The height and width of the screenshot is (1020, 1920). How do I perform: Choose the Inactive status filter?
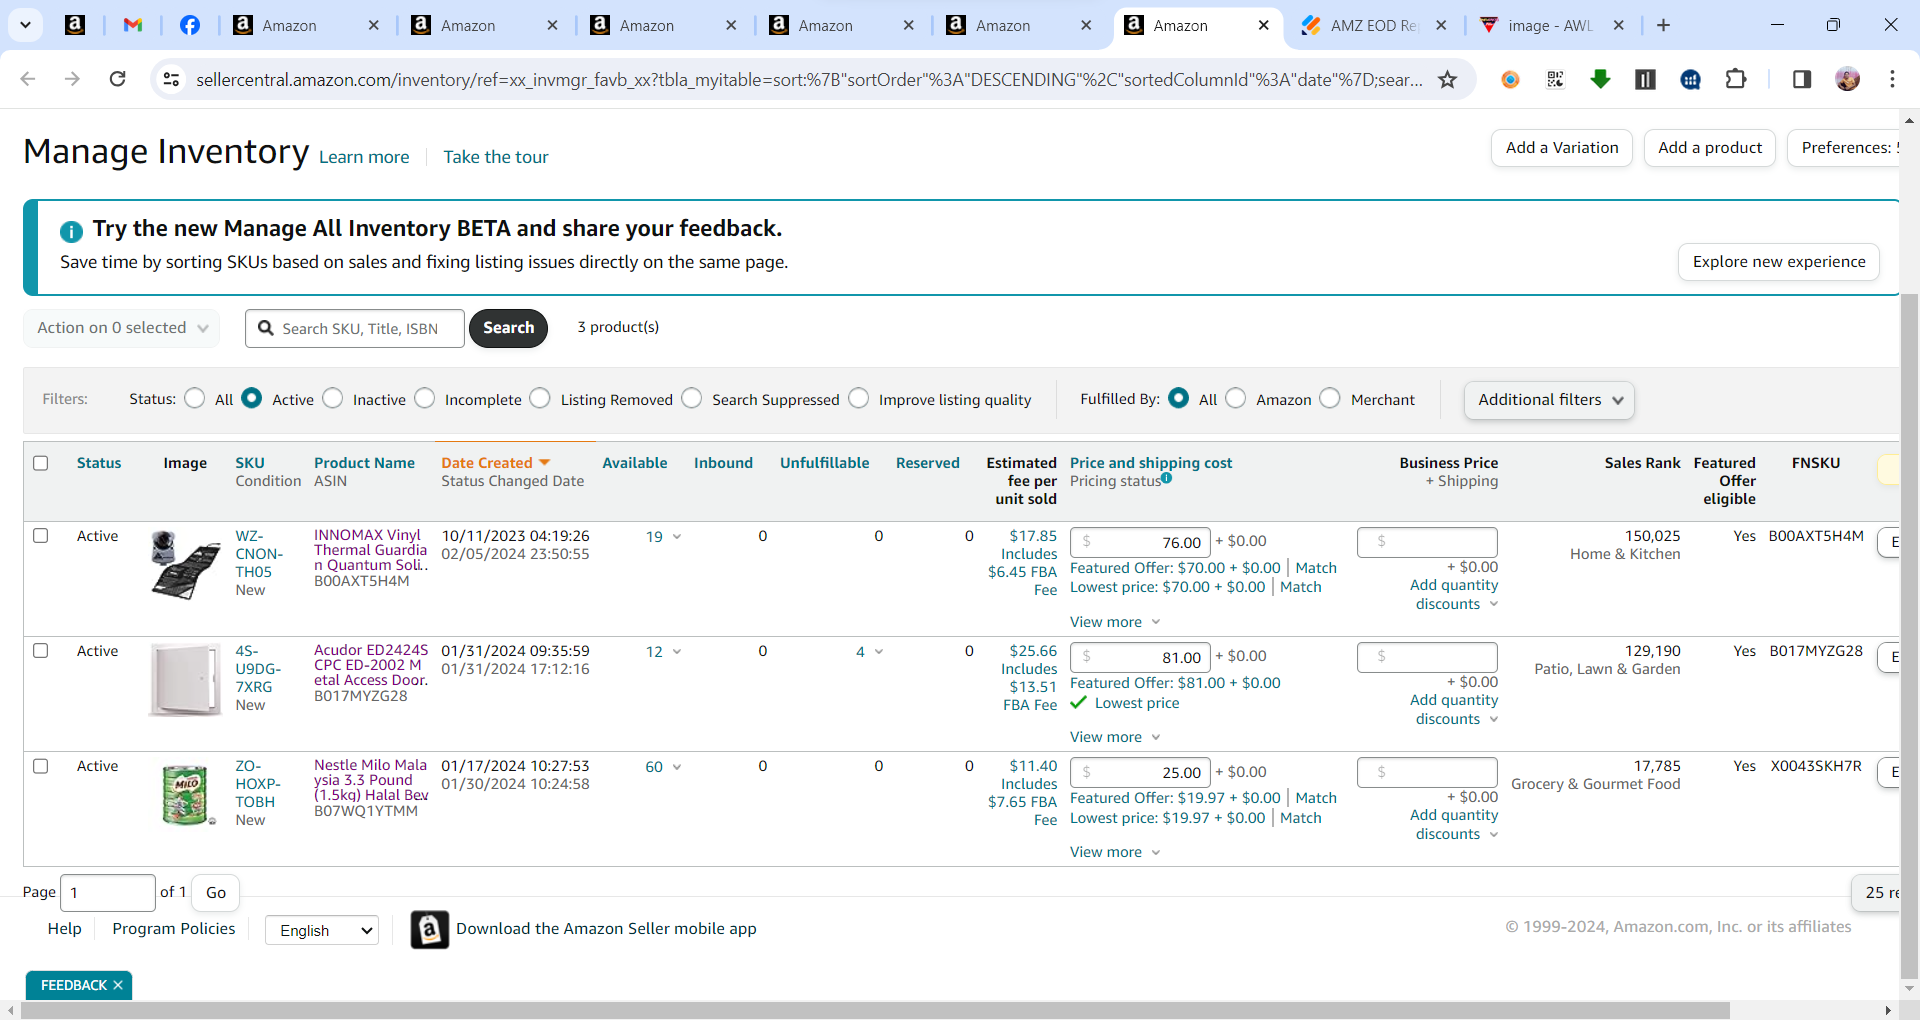tap(333, 399)
